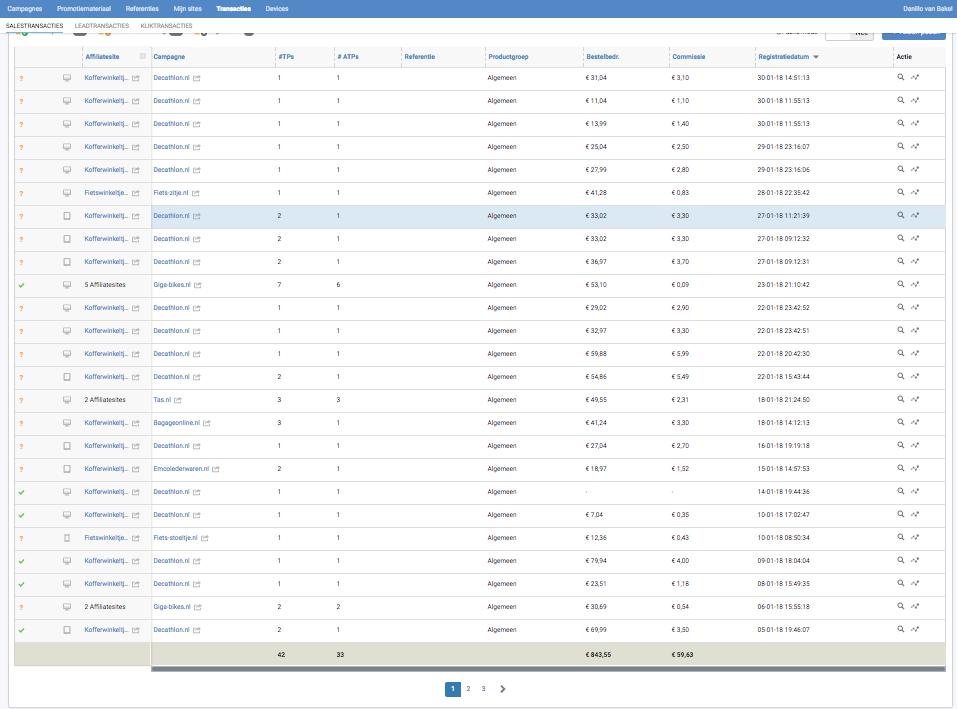View chart icon for 29-01-18 23:16:07 transaction

pos(915,146)
